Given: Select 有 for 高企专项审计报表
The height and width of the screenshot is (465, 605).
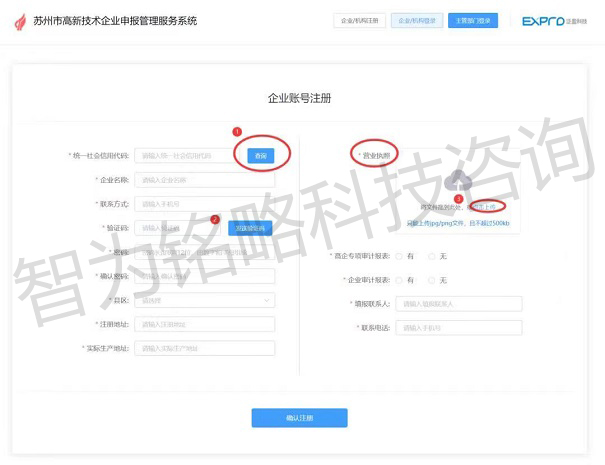Looking at the screenshot, I should (400, 256).
